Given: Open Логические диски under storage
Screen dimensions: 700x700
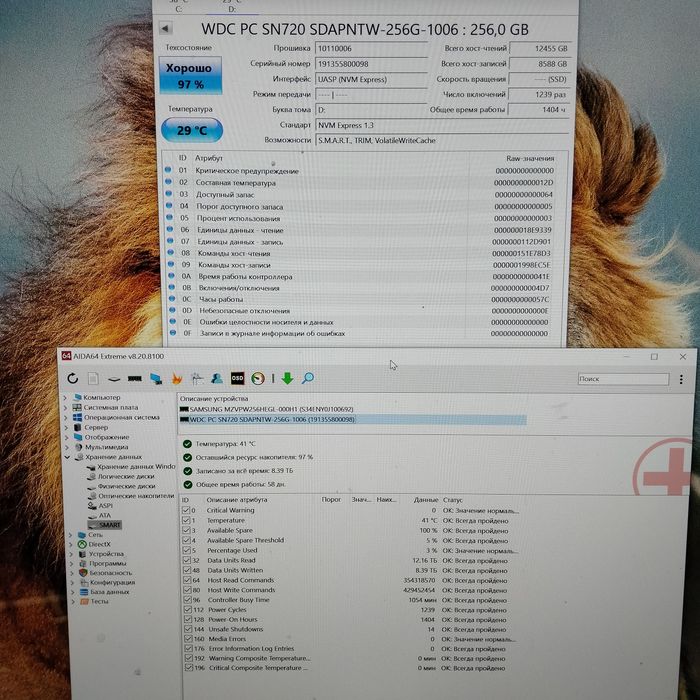Looking at the screenshot, I should (126, 476).
